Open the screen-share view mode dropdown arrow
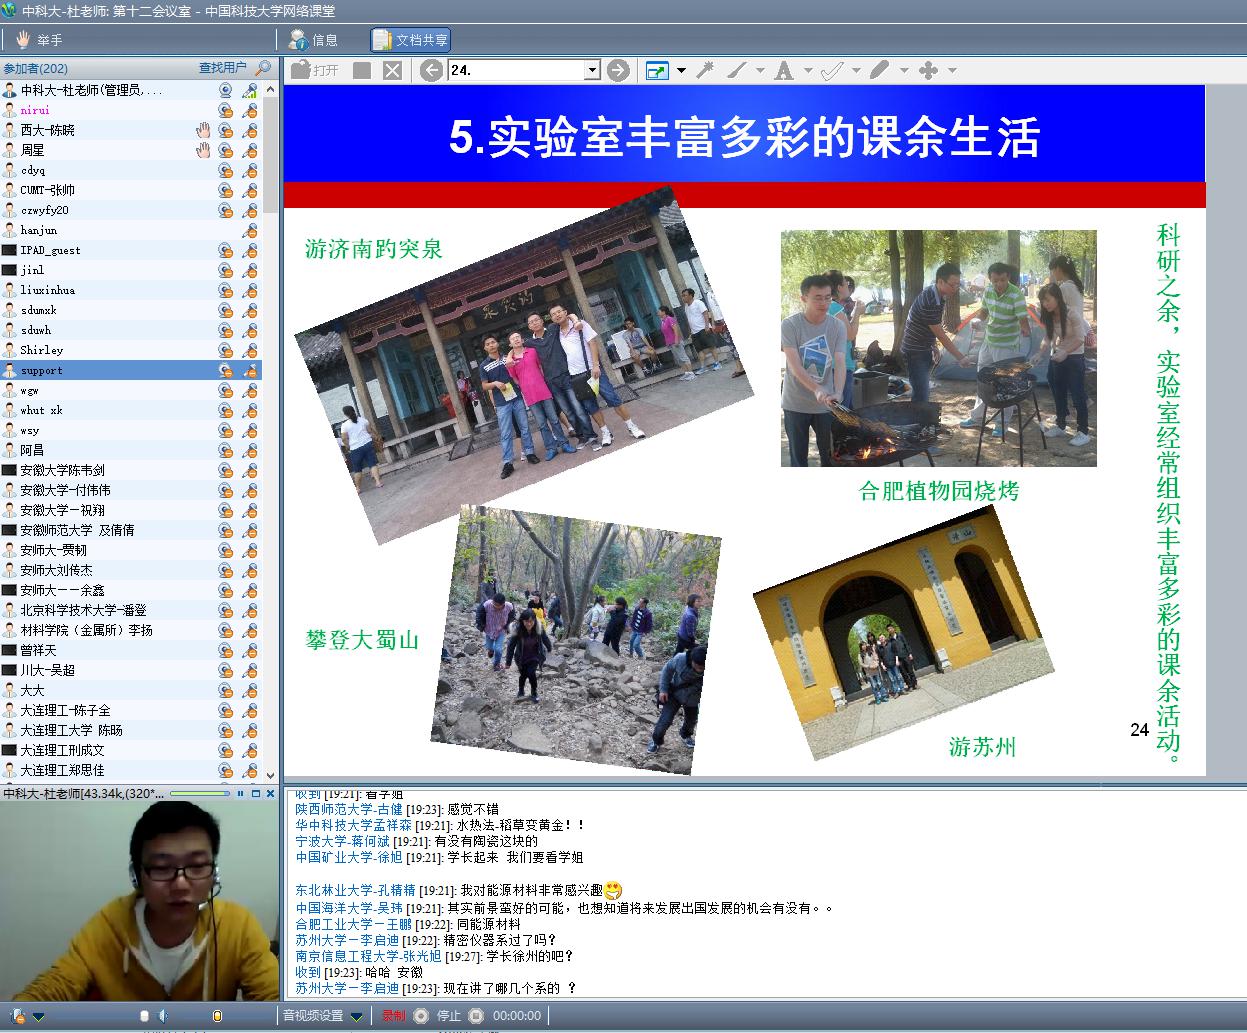The image size is (1247, 1033). [681, 70]
